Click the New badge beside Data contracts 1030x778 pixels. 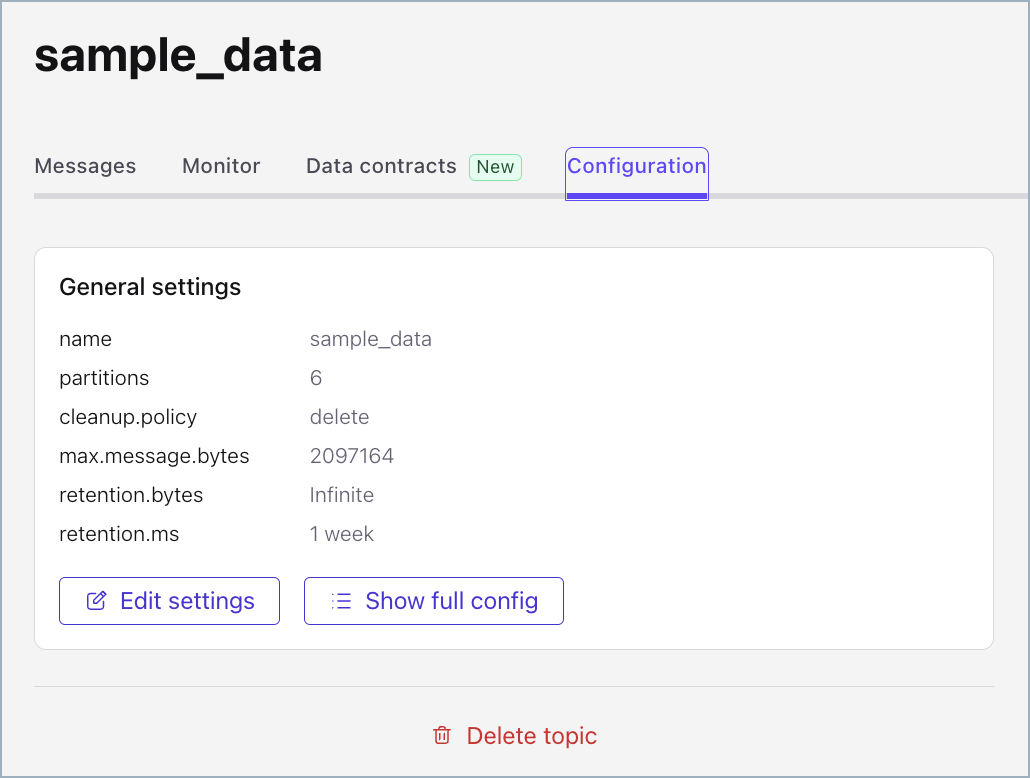(x=495, y=167)
